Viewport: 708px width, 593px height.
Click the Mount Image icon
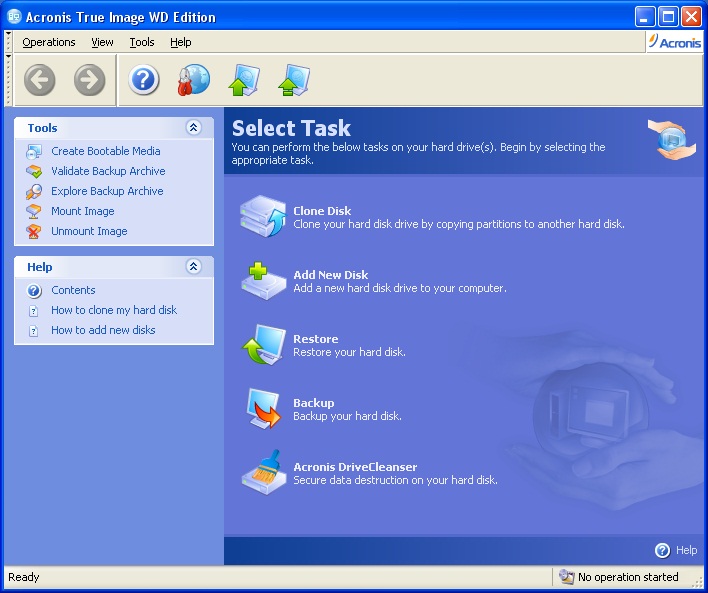click(x=34, y=211)
